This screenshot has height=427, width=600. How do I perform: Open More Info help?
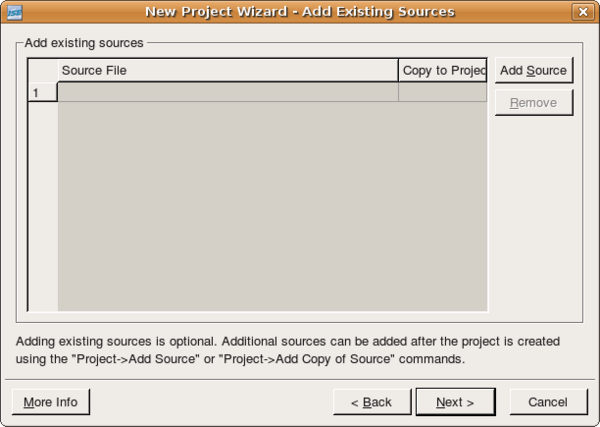coord(51,402)
